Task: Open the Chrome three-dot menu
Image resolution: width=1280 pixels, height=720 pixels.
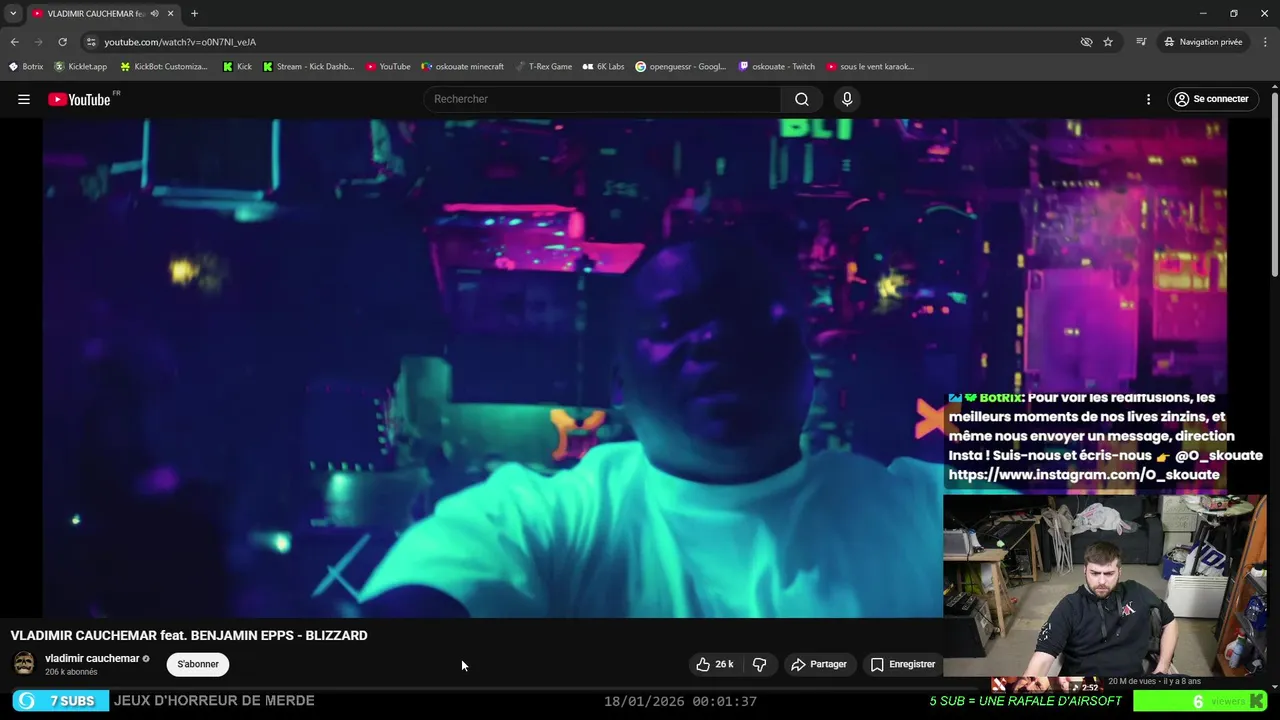Action: 1266,42
